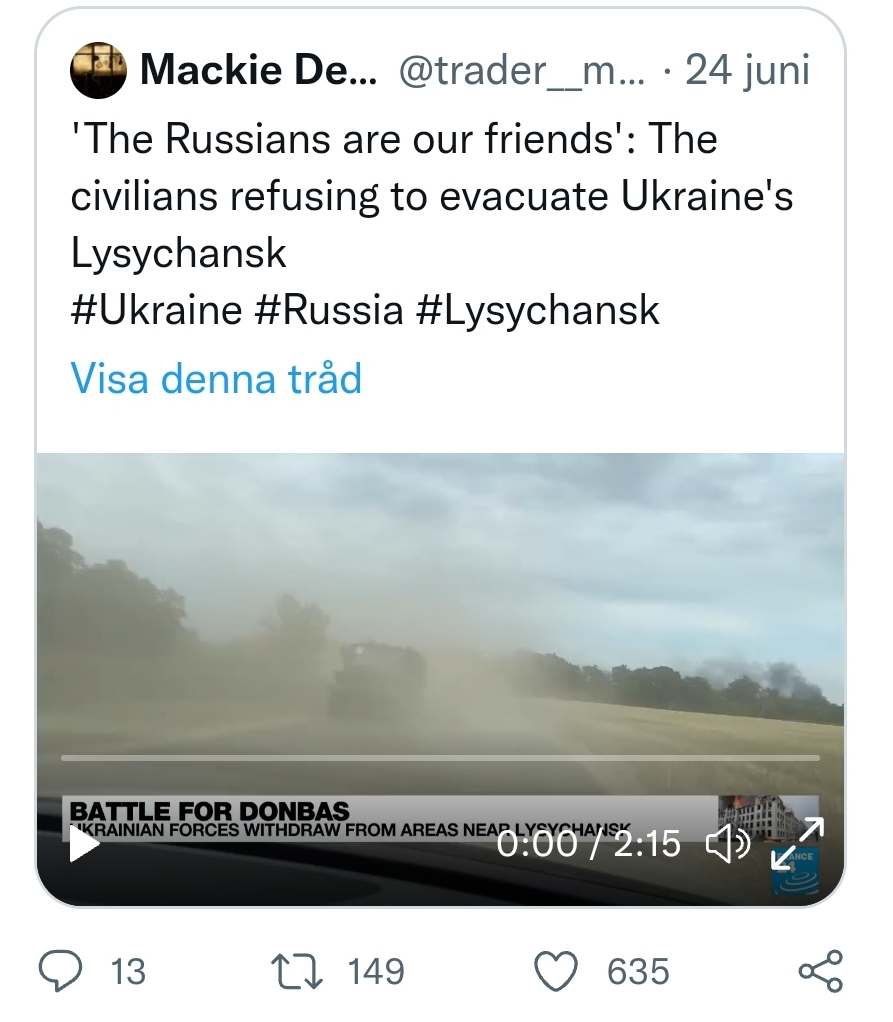Click the 149 retweets count
893x1022 pixels.
tap(376, 971)
